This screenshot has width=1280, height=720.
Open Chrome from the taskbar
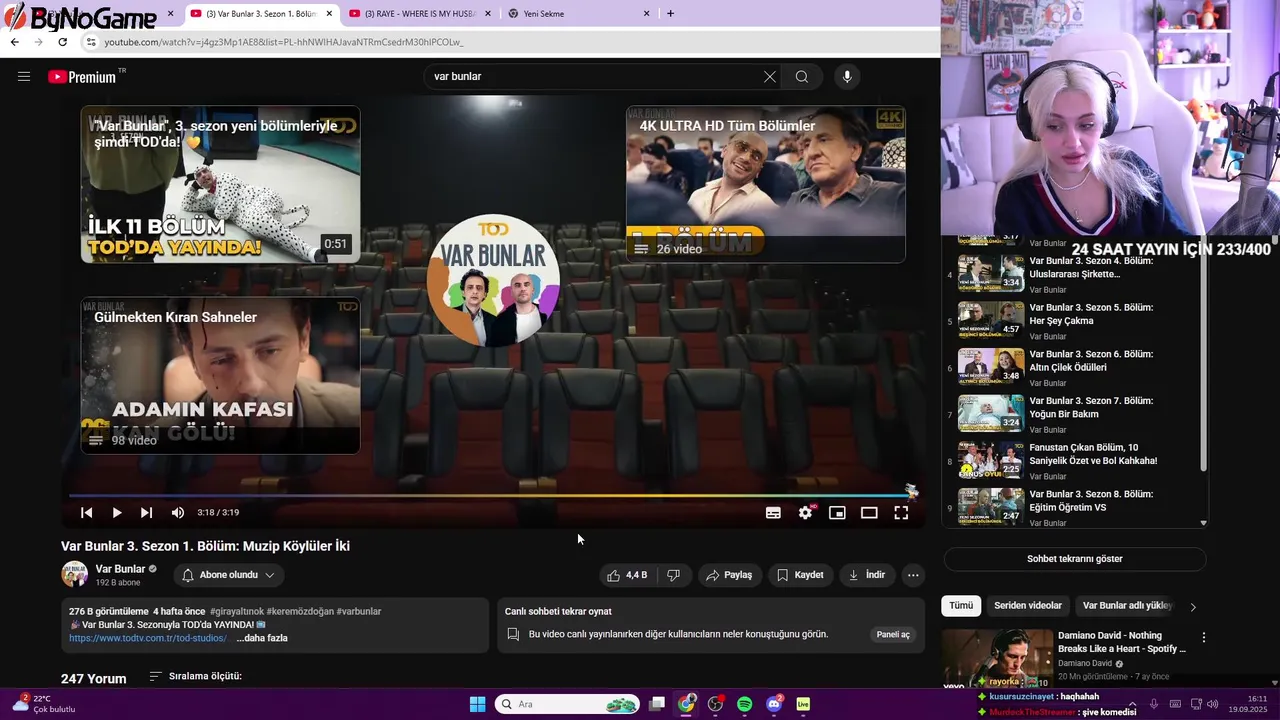pyautogui.click(x=686, y=704)
